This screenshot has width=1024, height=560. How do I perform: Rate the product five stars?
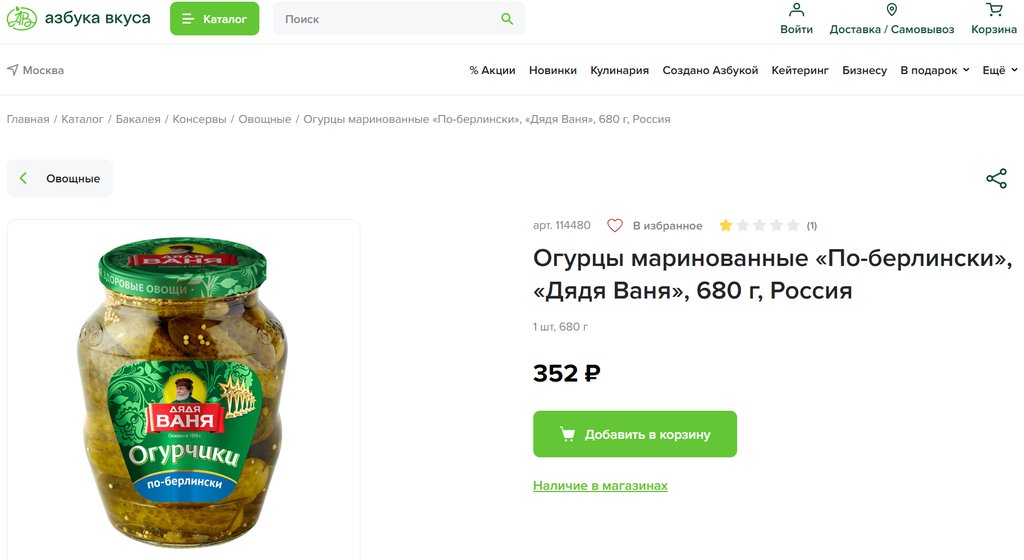(x=794, y=226)
